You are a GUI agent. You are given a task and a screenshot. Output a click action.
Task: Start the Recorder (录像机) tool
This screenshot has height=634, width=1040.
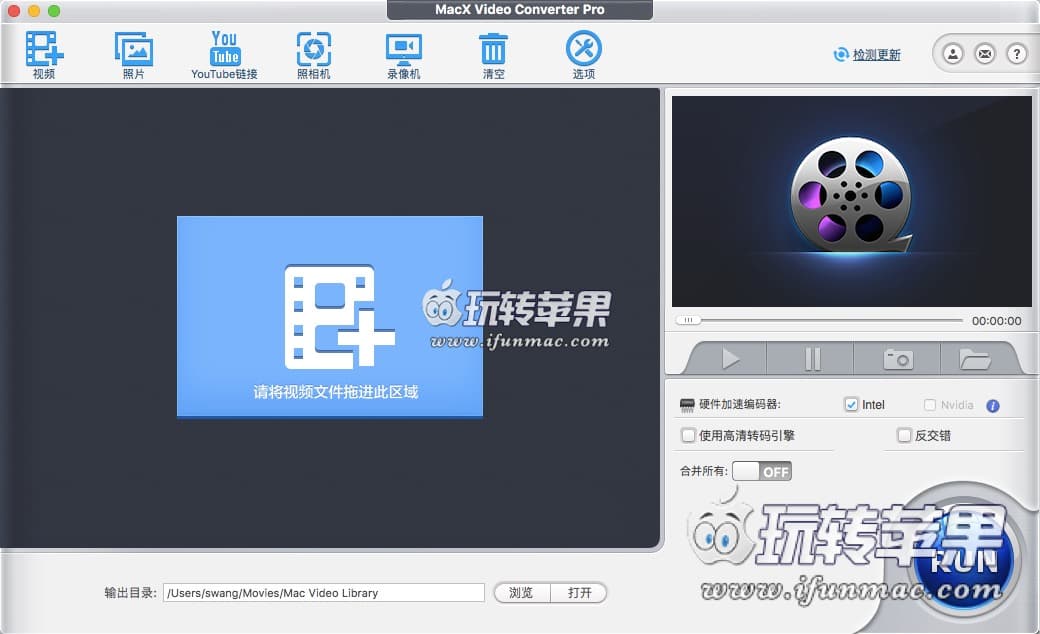pos(404,54)
